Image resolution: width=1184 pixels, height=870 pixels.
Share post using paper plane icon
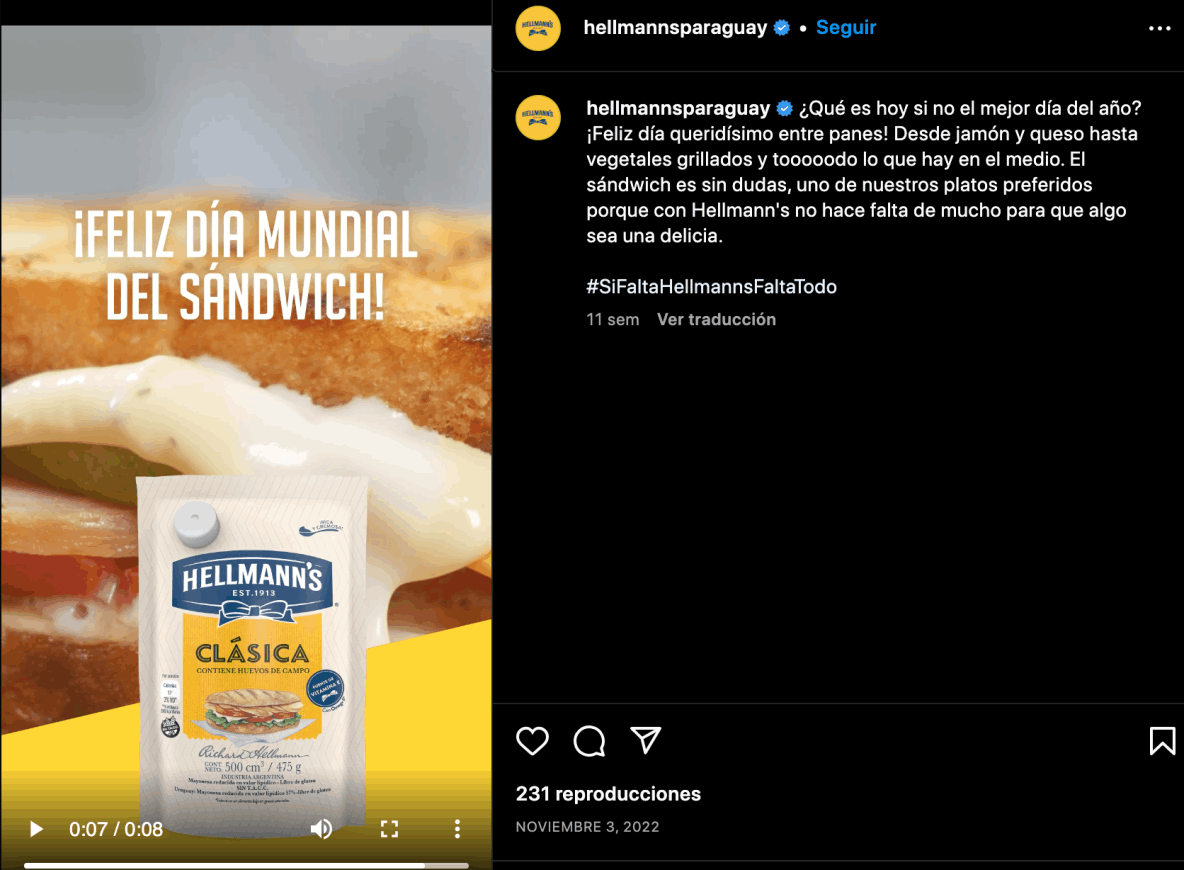pyautogui.click(x=646, y=740)
